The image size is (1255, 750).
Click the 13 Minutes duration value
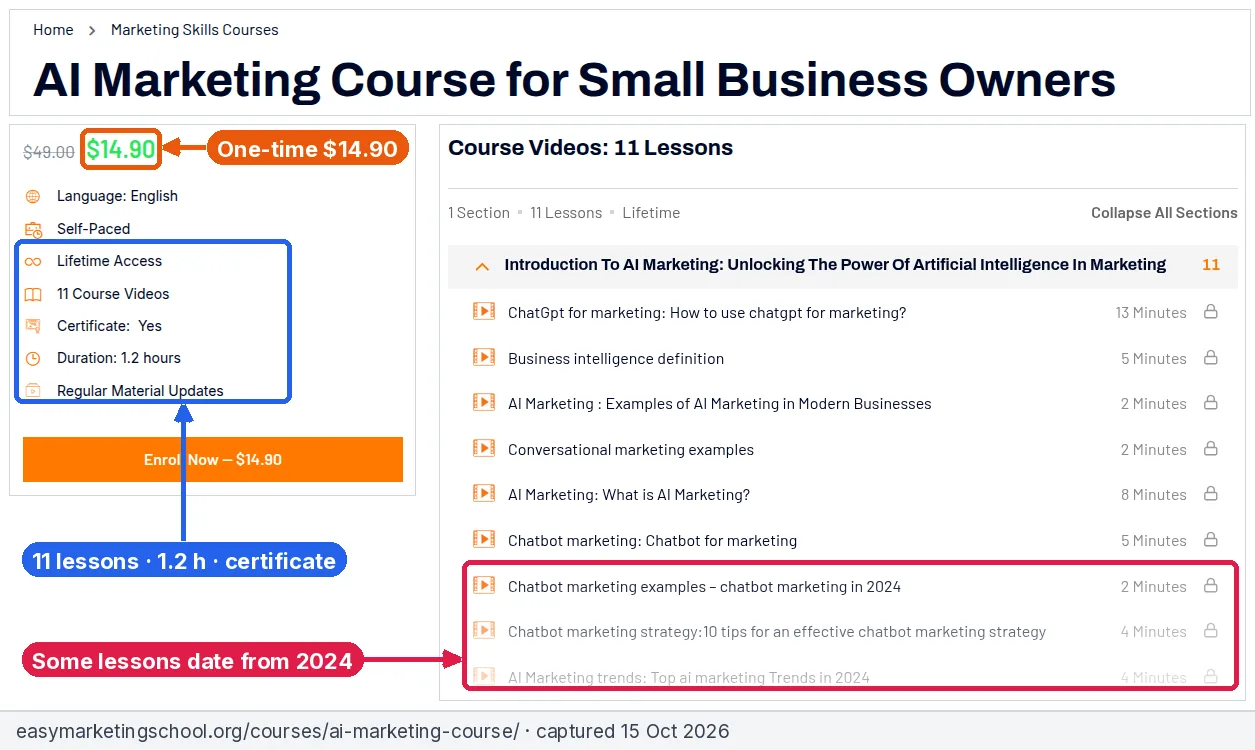click(1151, 313)
